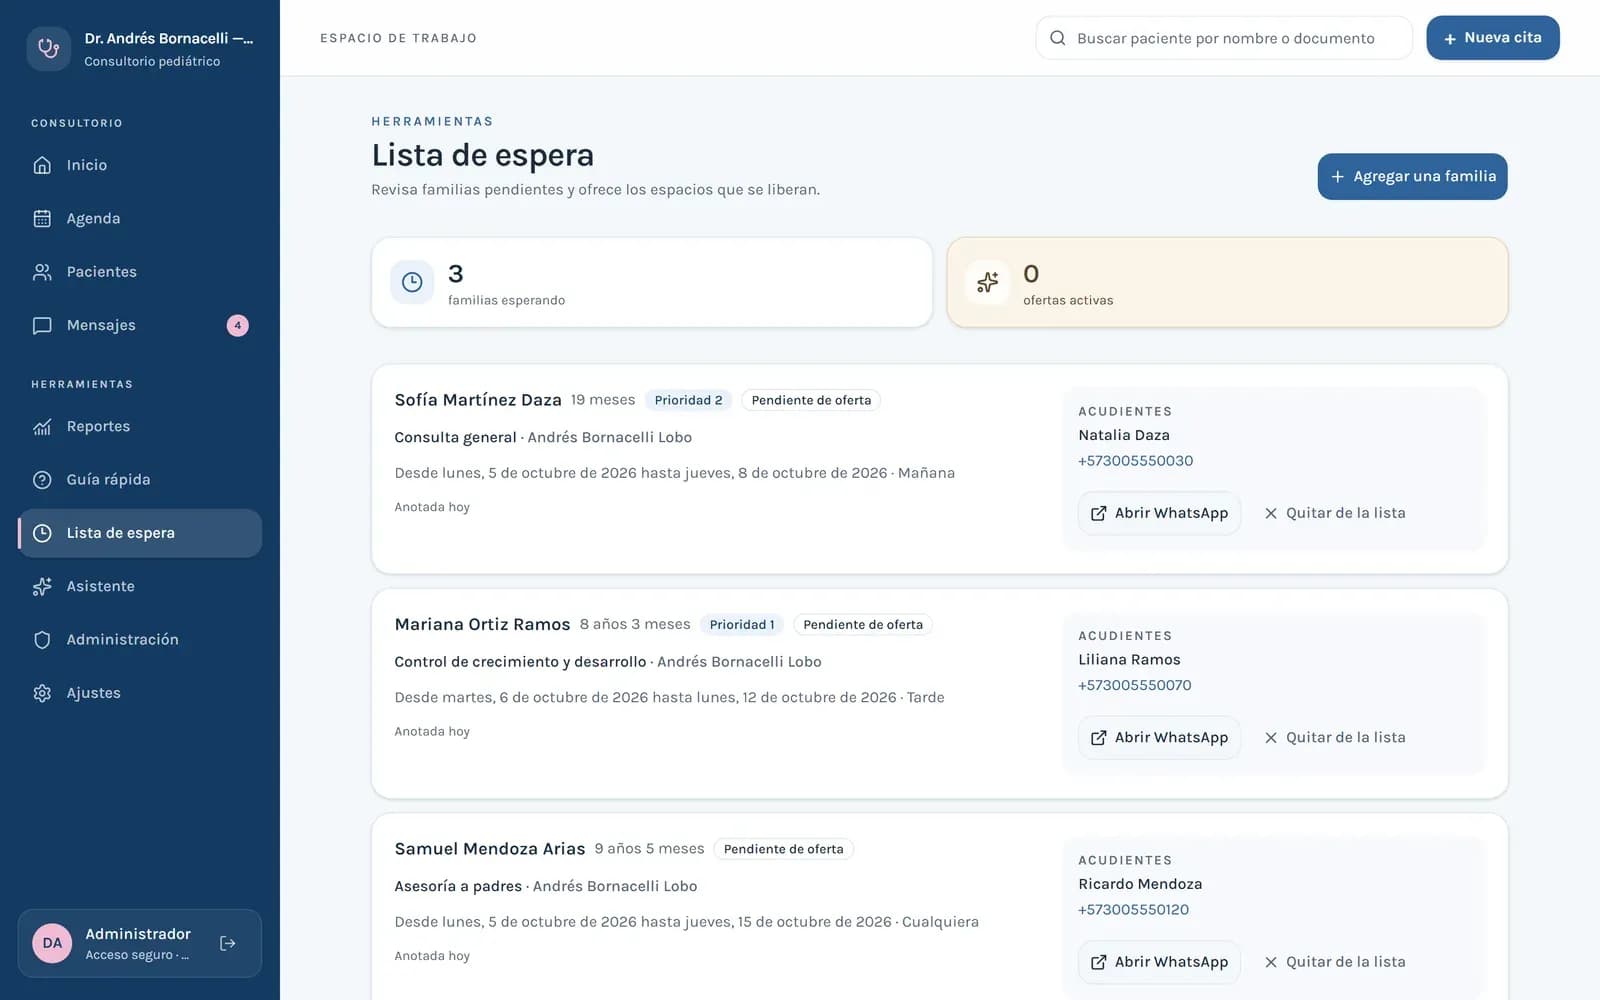Open the Pacientes section
1600x1000 pixels.
140,272
